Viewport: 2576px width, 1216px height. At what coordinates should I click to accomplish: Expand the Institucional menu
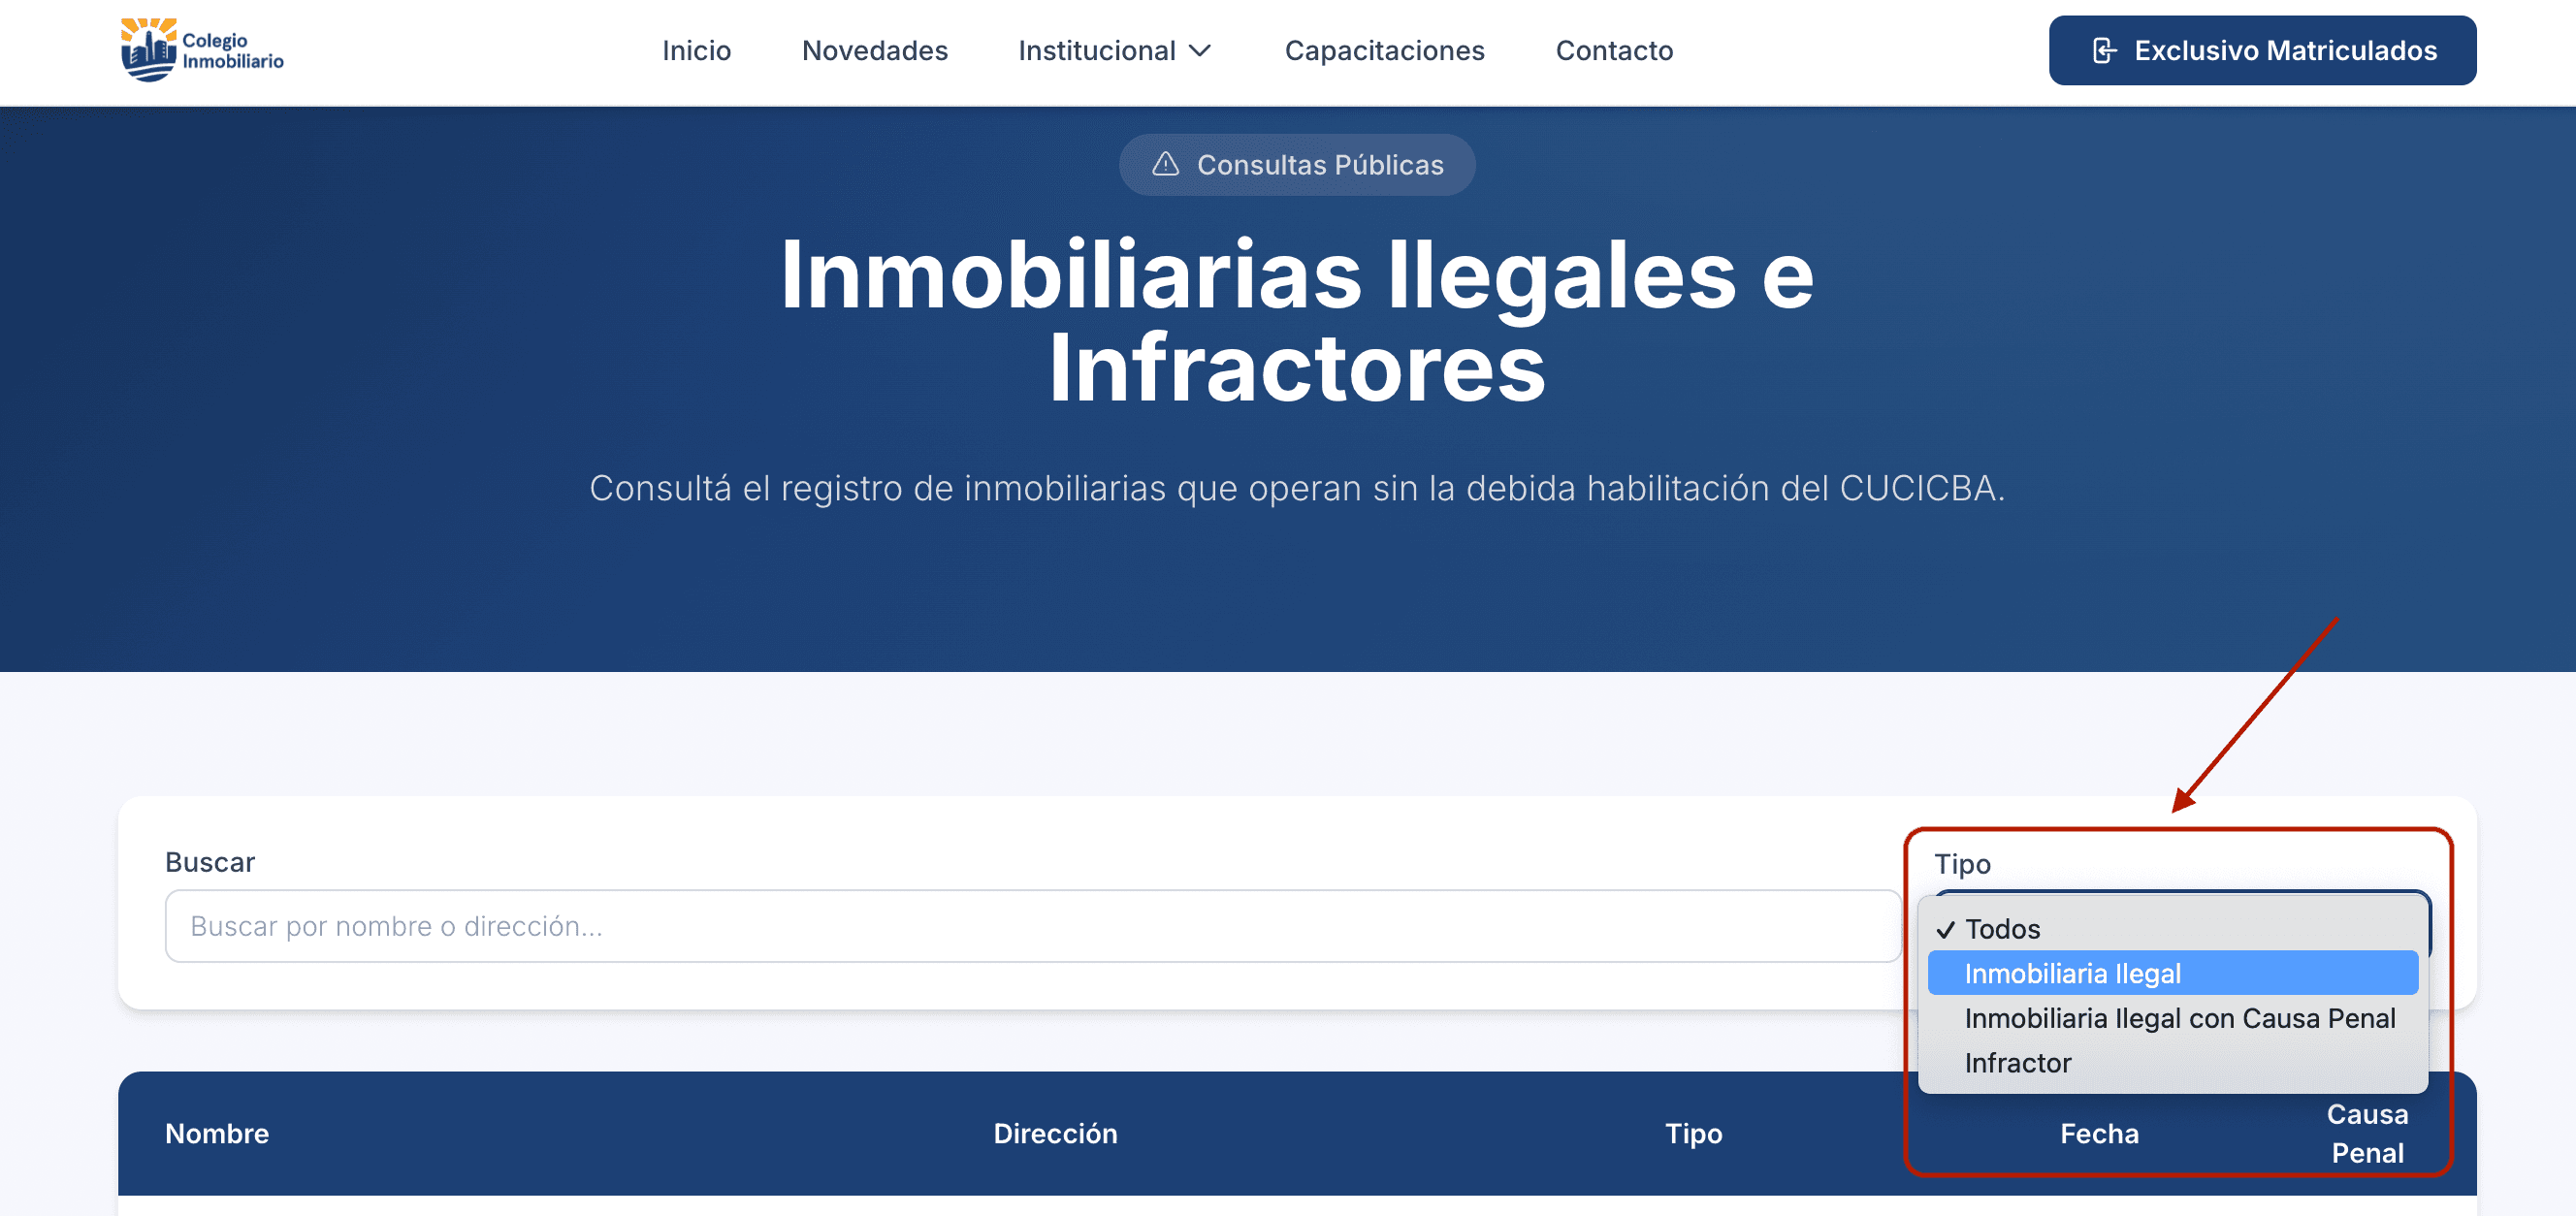pos(1115,51)
